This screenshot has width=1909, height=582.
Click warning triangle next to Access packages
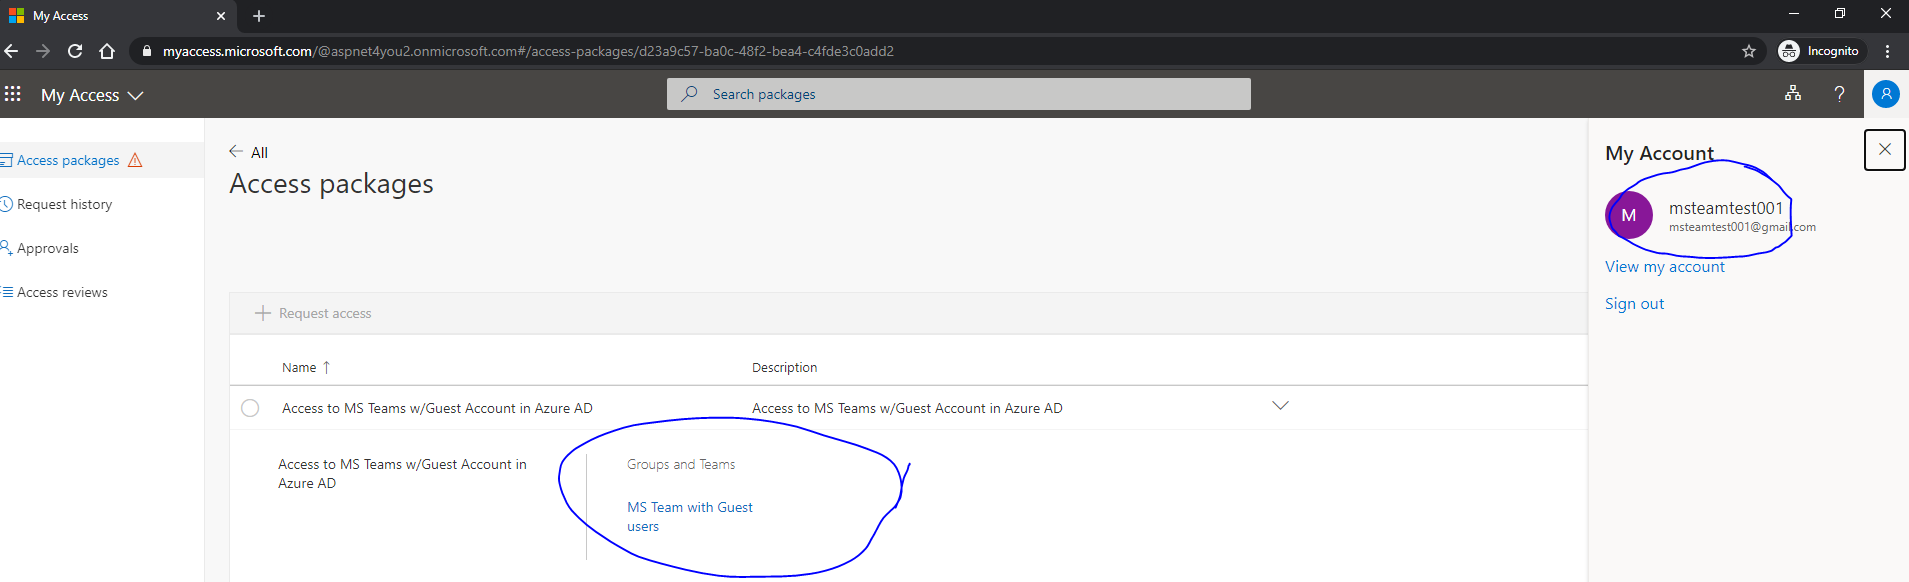tap(135, 160)
